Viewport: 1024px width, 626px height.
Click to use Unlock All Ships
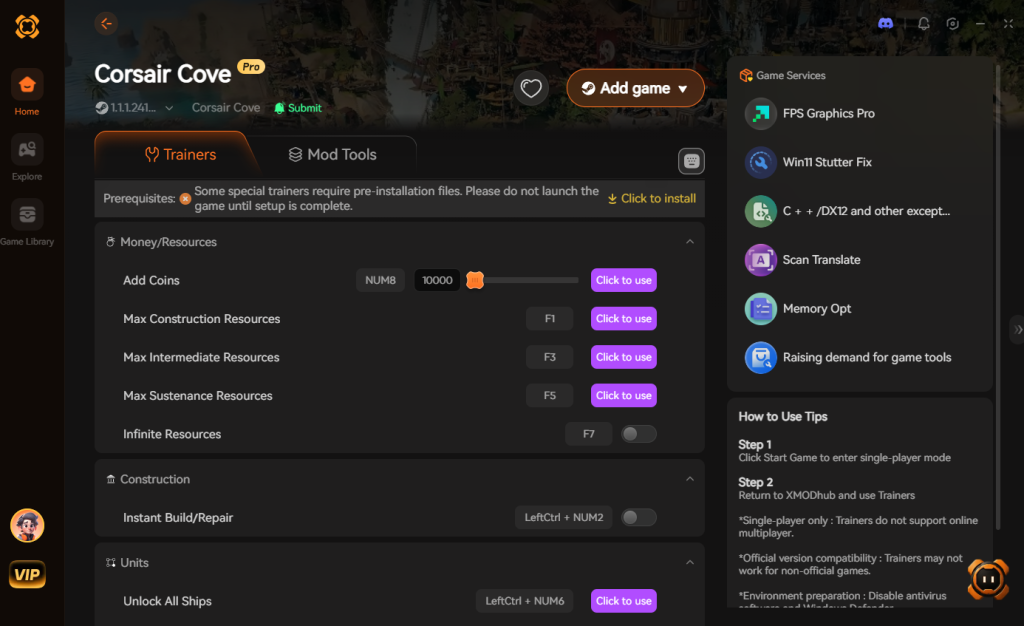pos(624,601)
